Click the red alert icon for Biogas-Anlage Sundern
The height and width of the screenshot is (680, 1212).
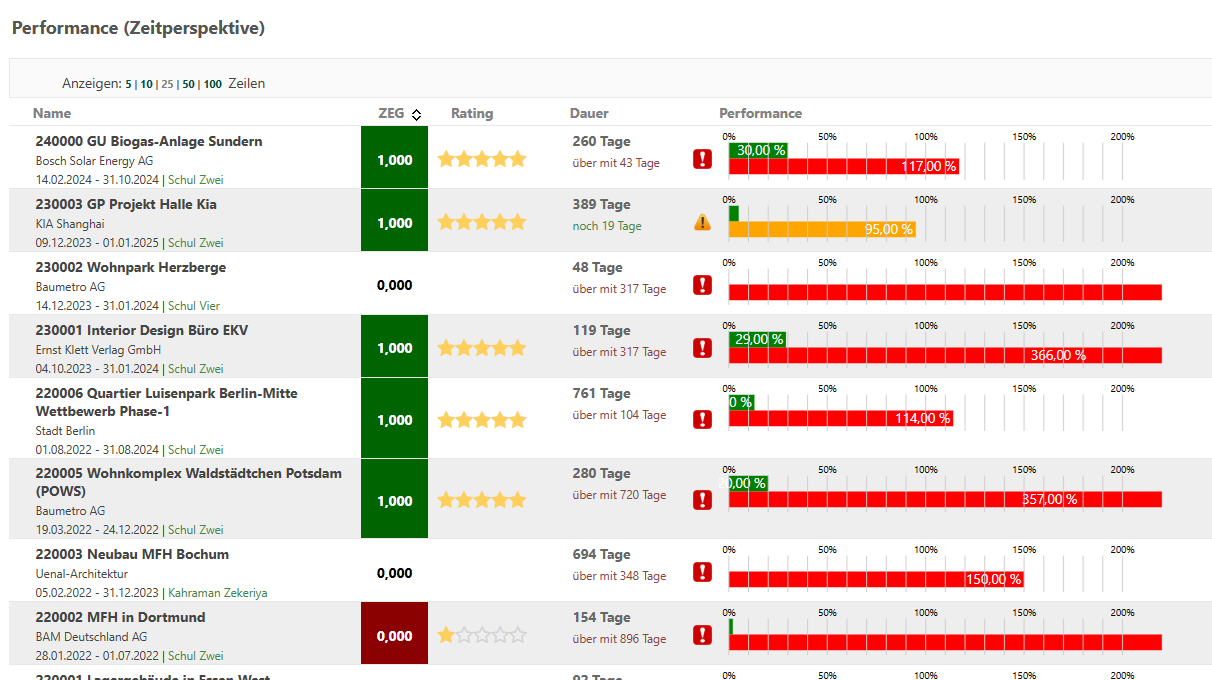(x=702, y=159)
